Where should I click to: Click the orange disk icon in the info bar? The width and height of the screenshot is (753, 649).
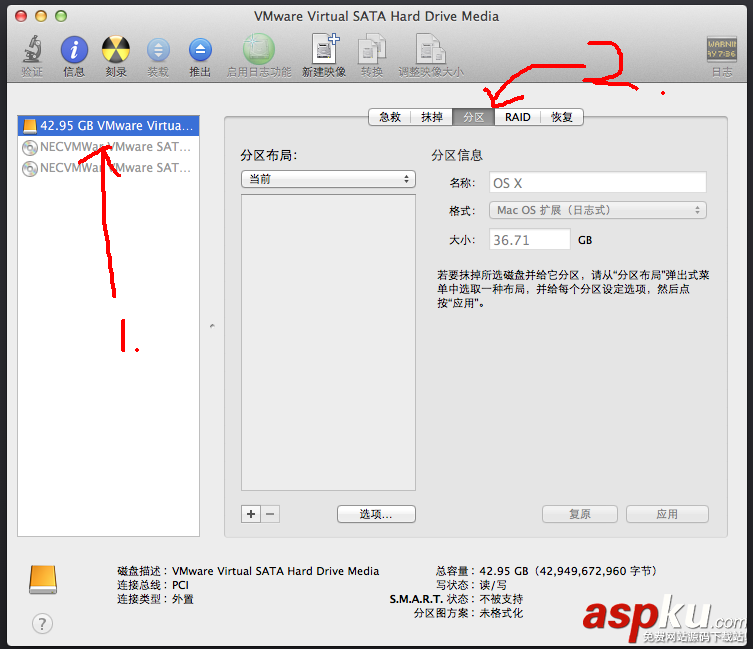pyautogui.click(x=43, y=579)
